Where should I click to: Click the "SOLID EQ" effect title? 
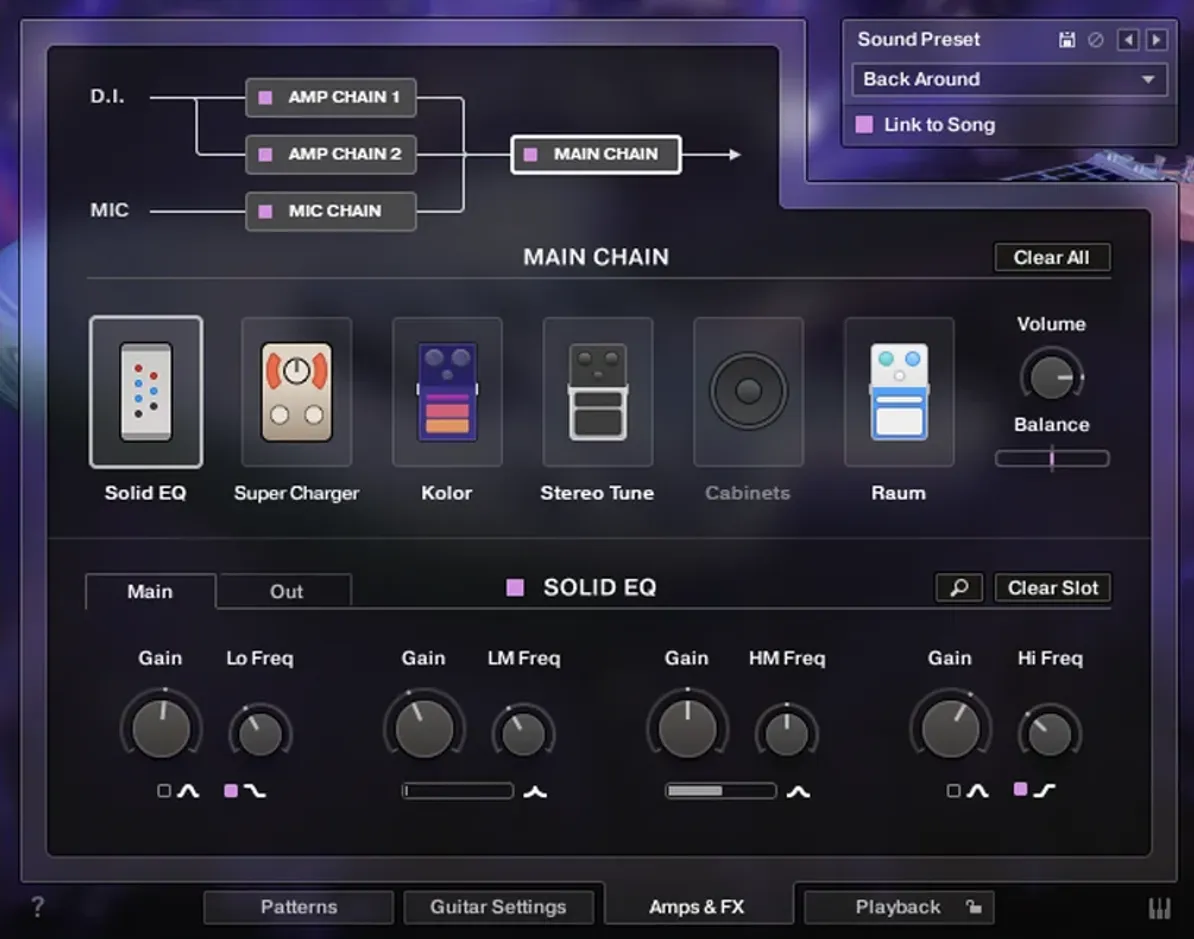pos(600,587)
